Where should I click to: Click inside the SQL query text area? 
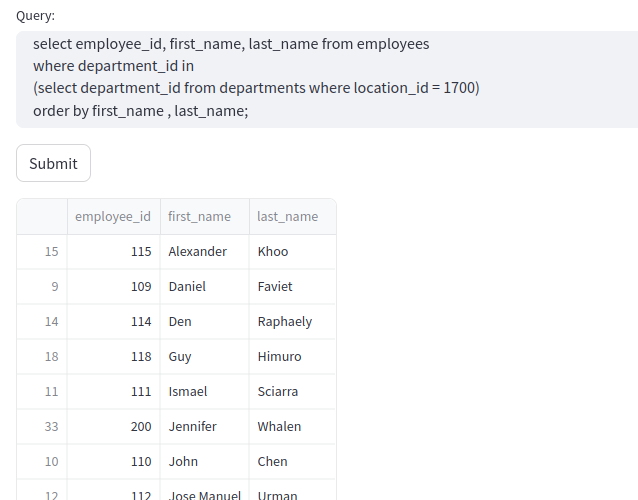point(327,79)
